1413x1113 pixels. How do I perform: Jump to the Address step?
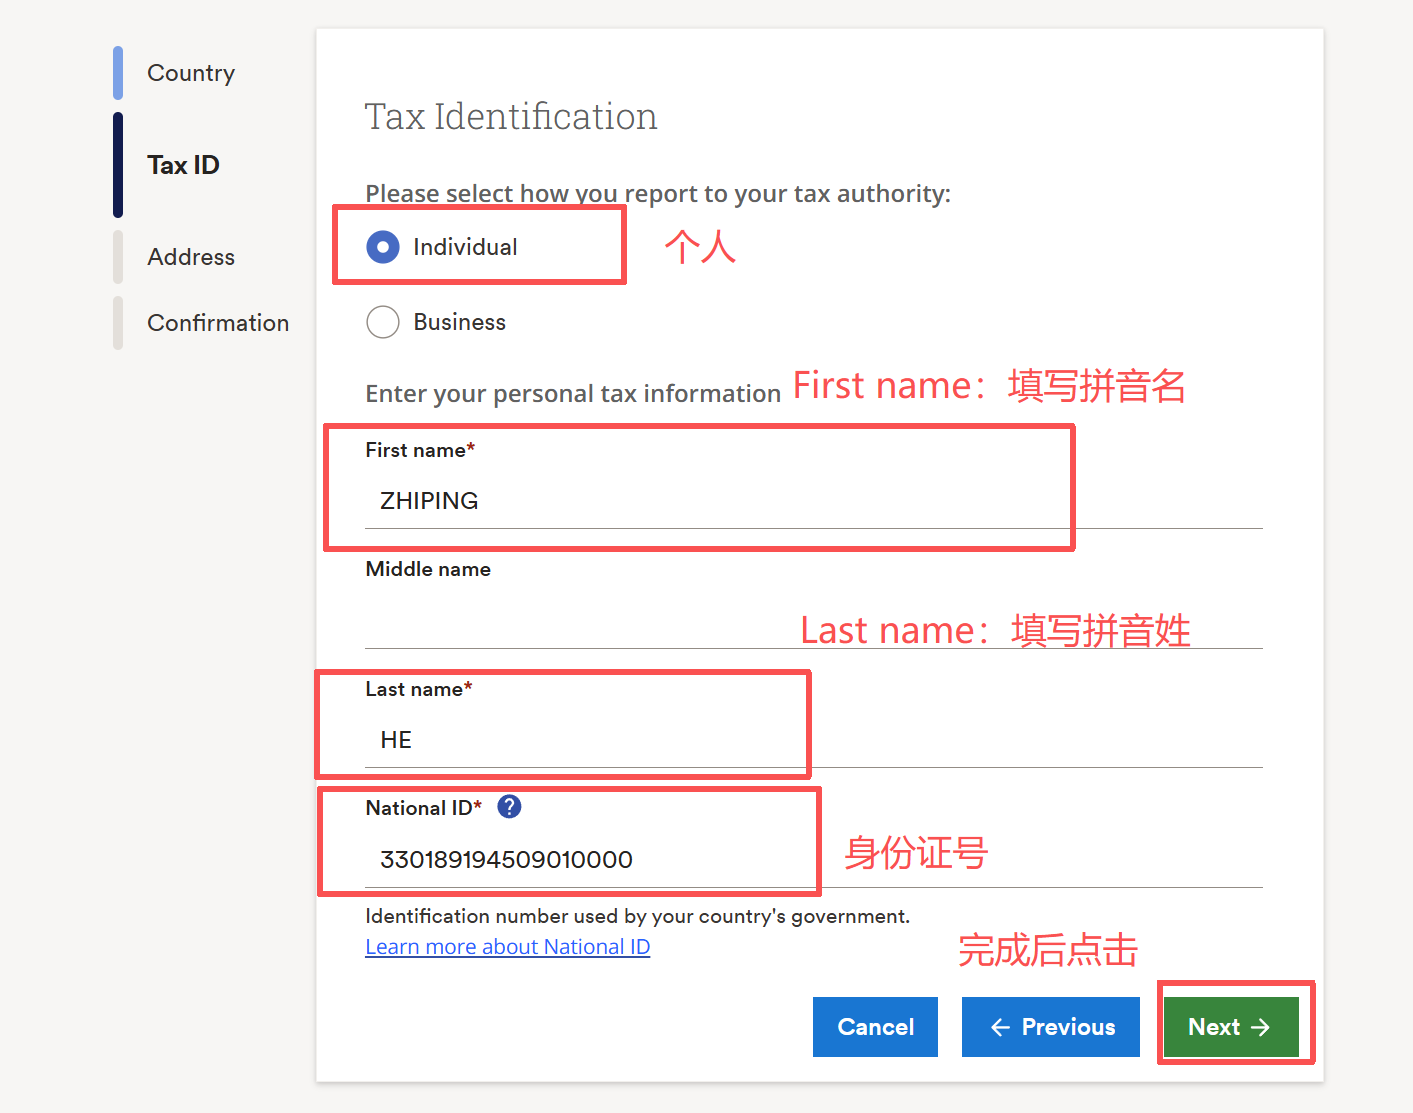(x=191, y=257)
